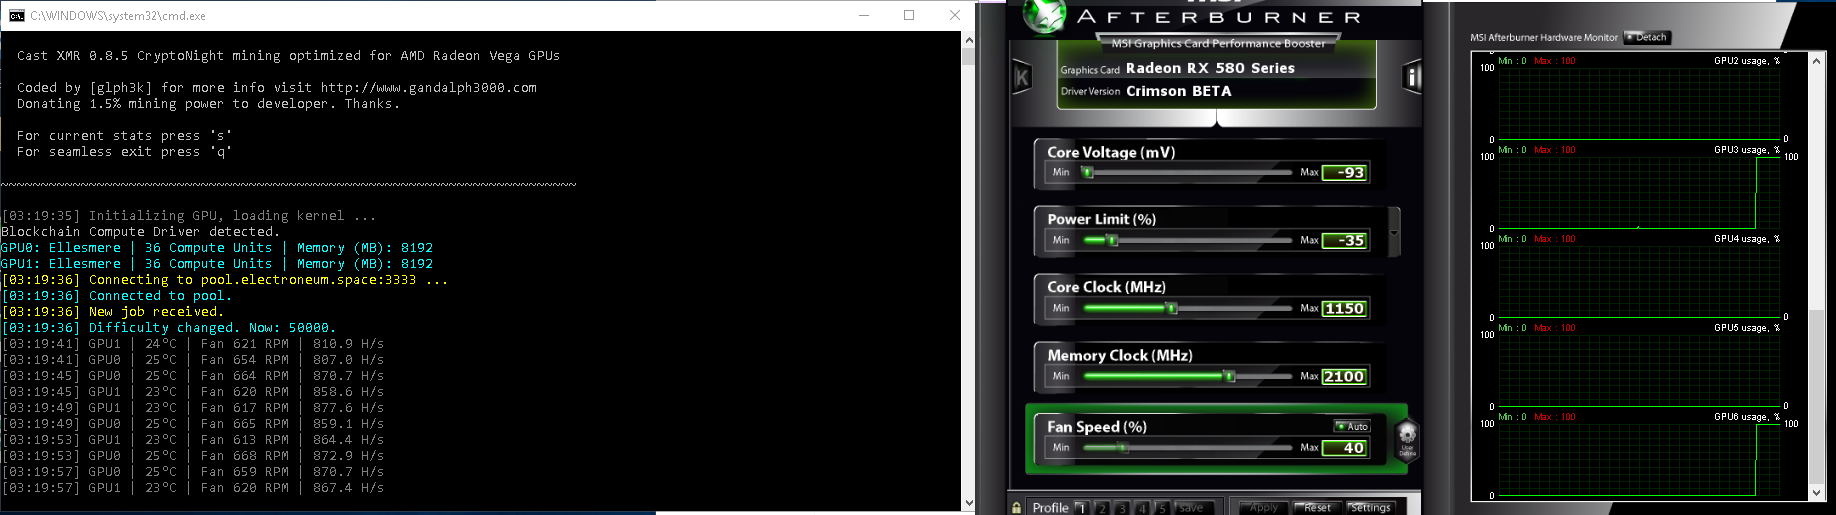Click the Core Clock value field 1150
The image size is (1836, 515).
pyautogui.click(x=1345, y=308)
